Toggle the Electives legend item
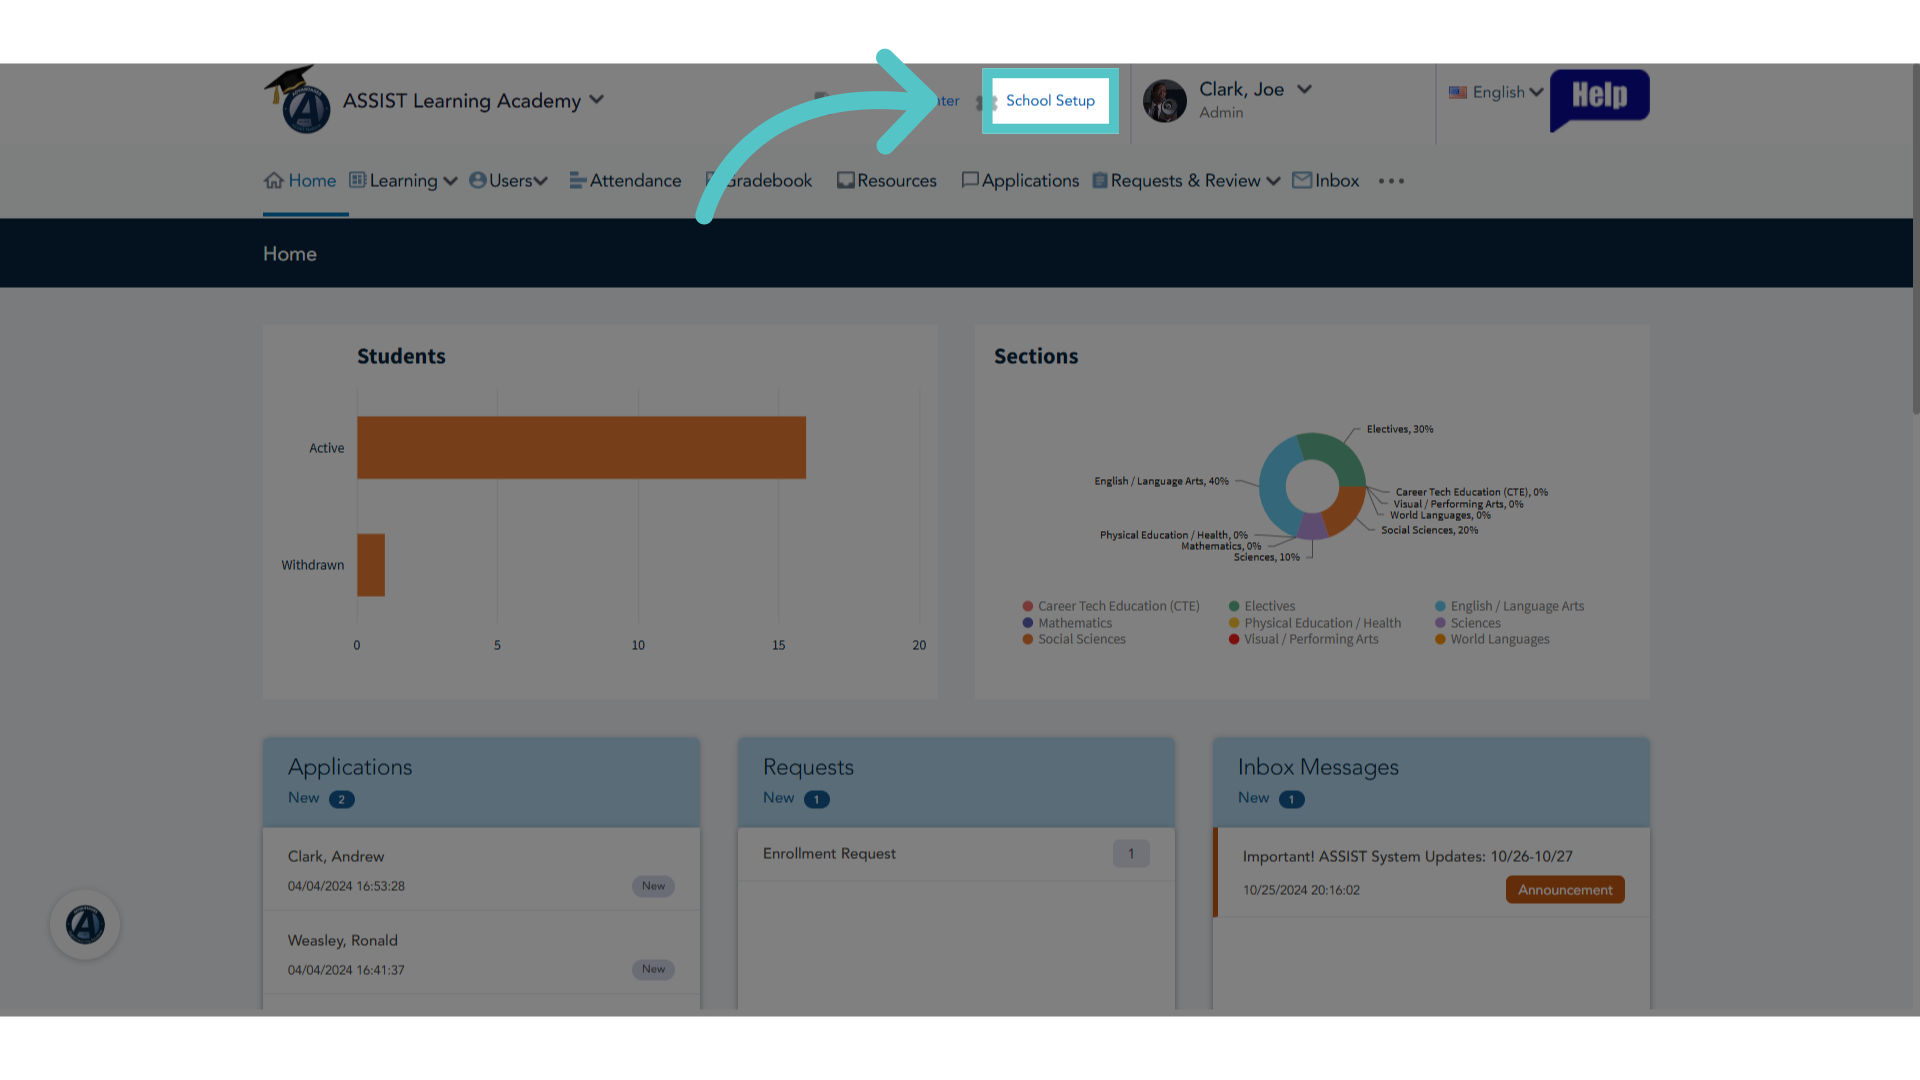 click(x=1262, y=606)
